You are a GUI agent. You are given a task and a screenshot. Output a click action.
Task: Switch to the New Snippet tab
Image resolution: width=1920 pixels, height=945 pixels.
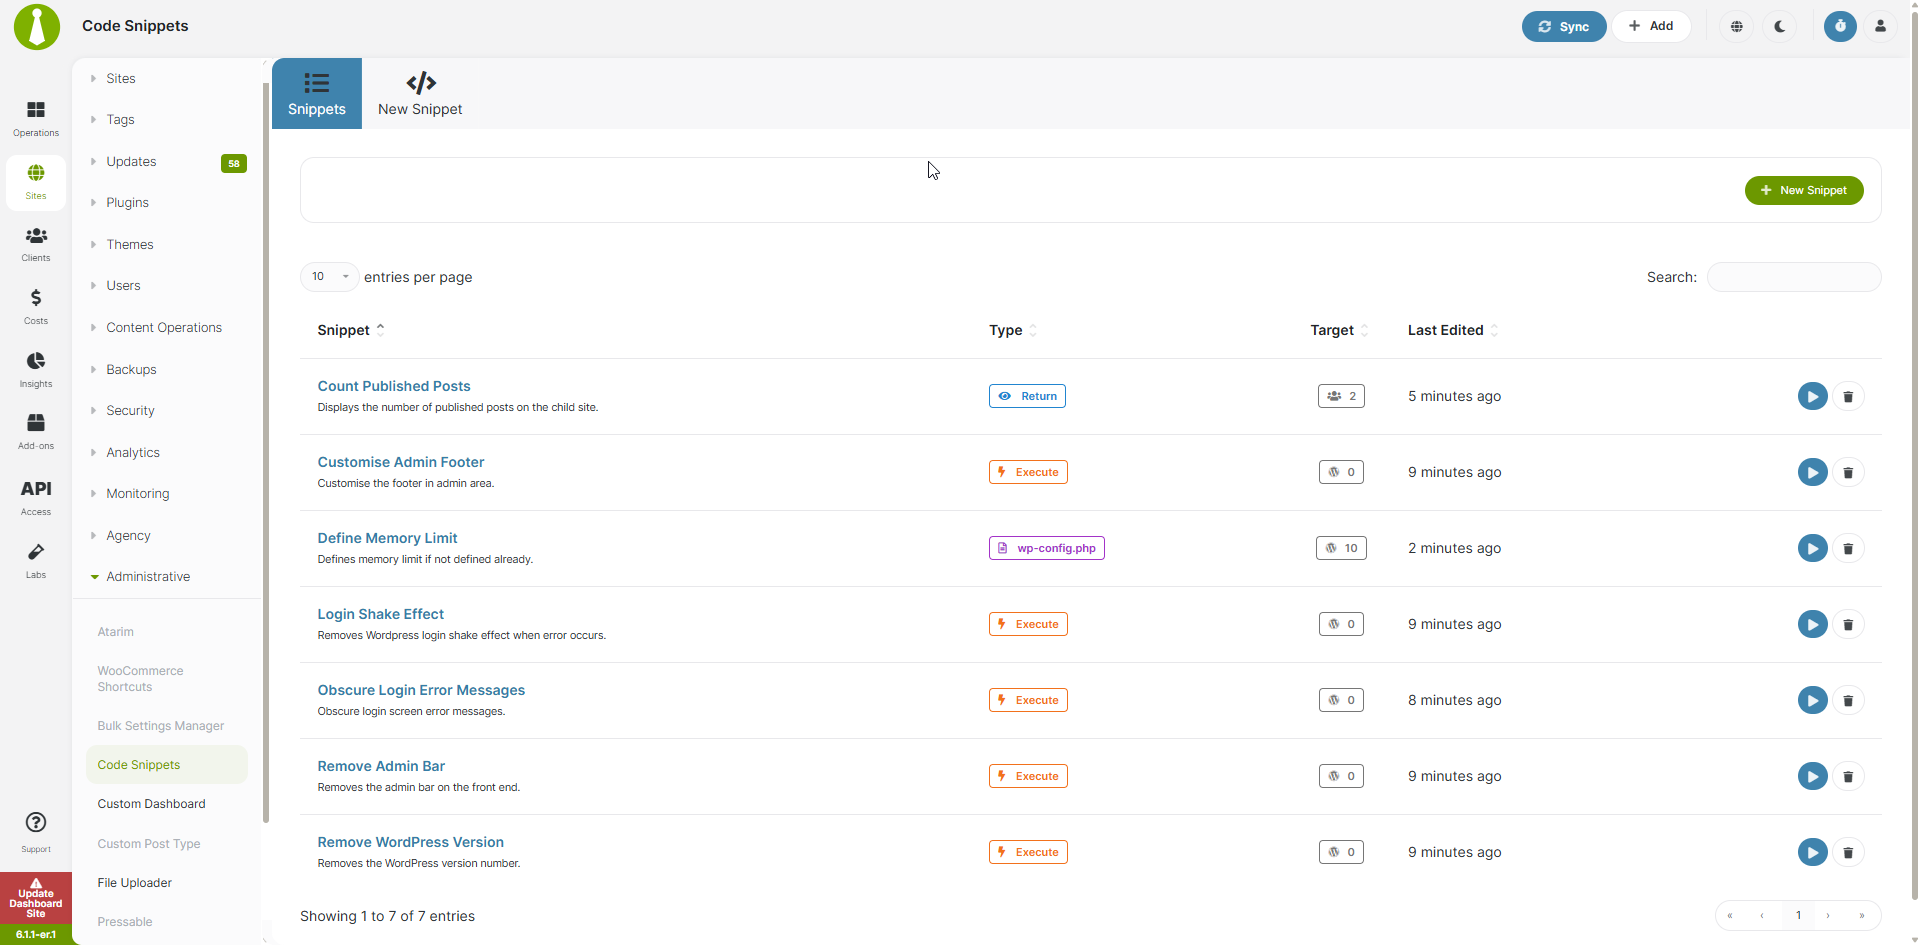click(420, 94)
